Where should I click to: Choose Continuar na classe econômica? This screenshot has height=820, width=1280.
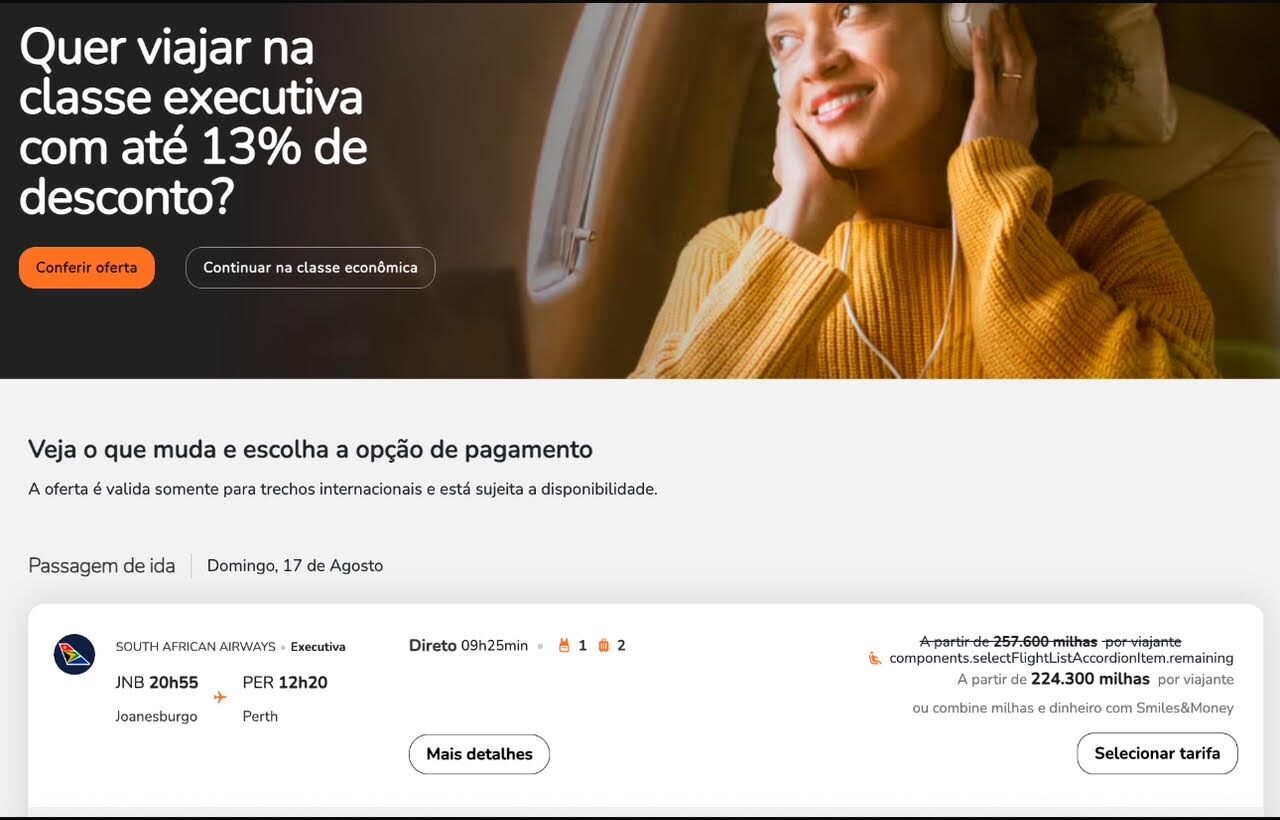(x=310, y=268)
